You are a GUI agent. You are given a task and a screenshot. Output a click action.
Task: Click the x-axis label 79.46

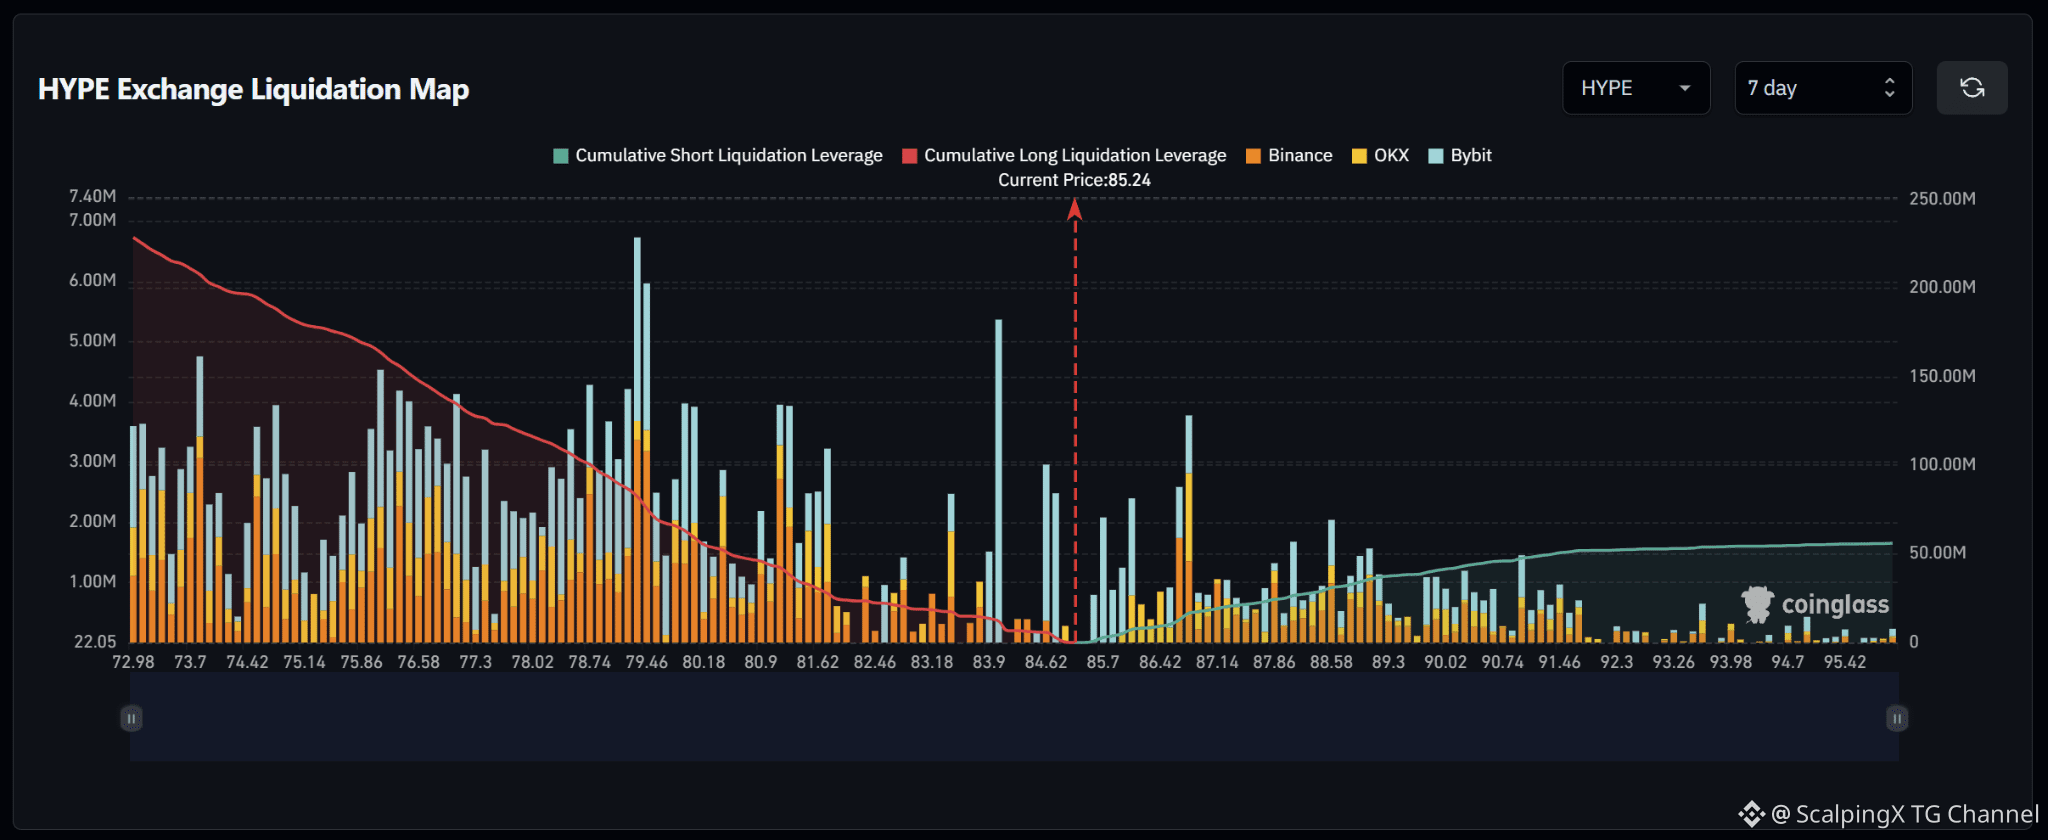647,662
